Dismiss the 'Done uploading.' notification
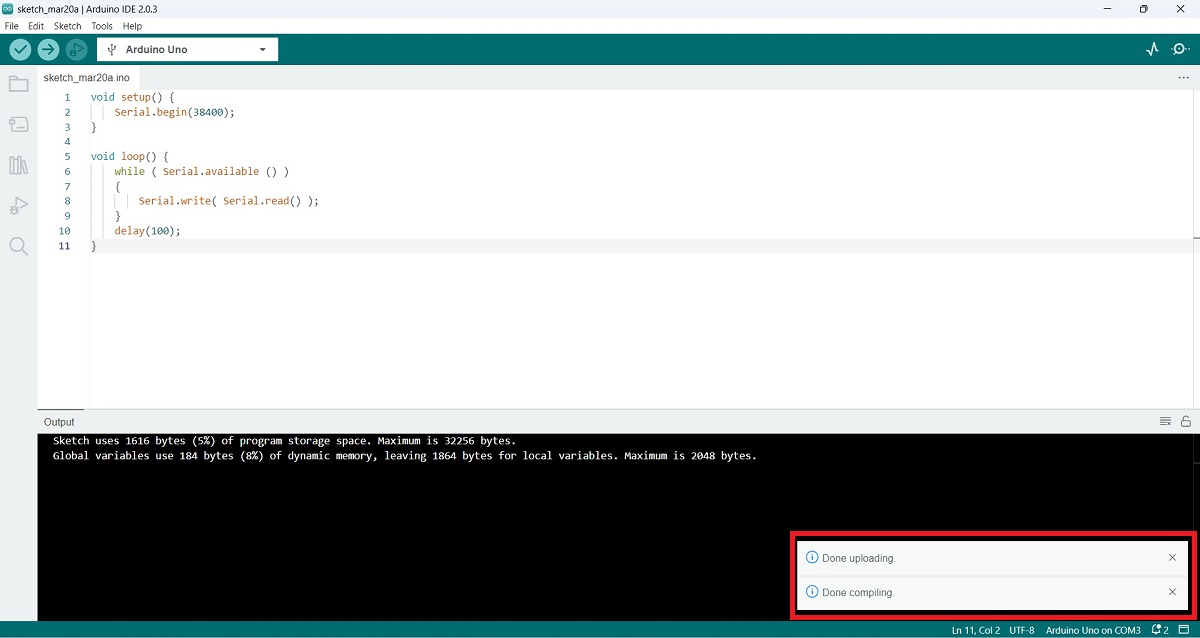This screenshot has height=638, width=1200. click(x=1172, y=558)
